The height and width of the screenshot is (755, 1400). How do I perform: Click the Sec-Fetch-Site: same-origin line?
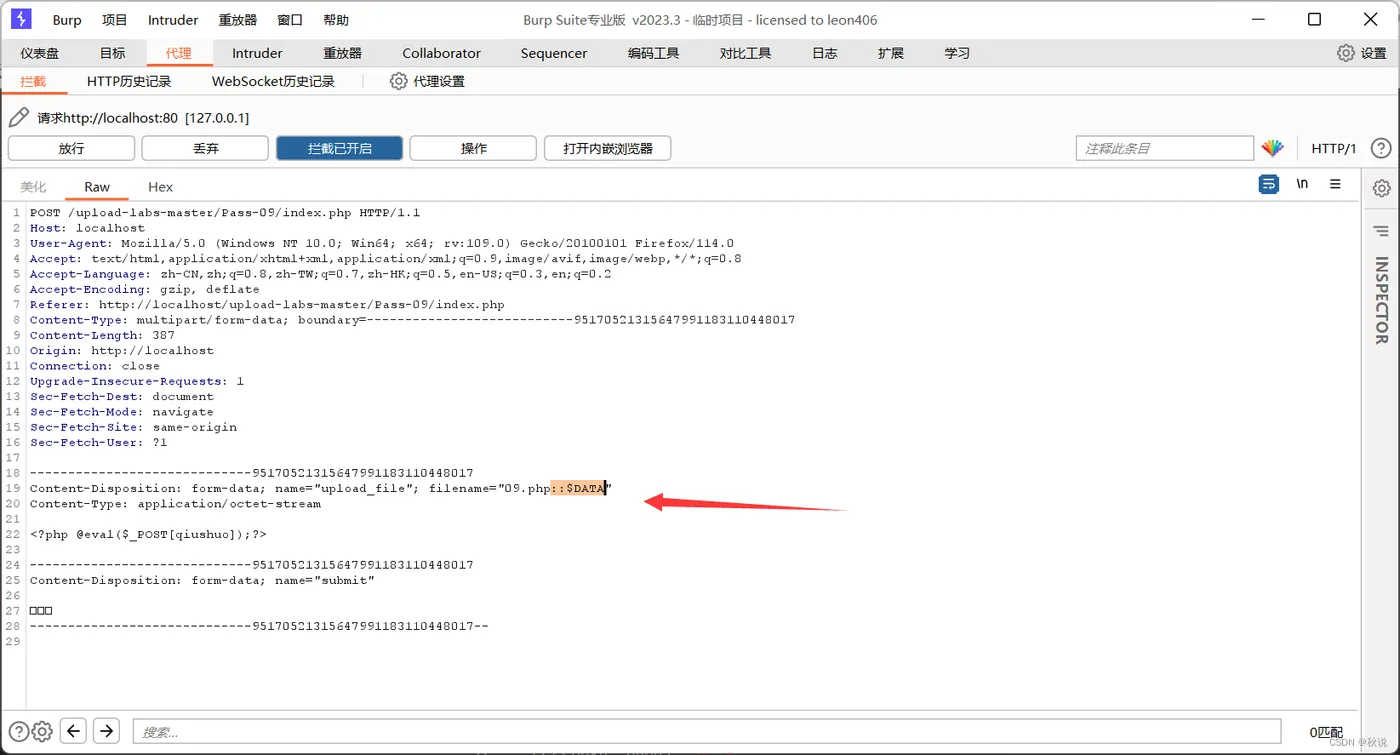(x=133, y=427)
